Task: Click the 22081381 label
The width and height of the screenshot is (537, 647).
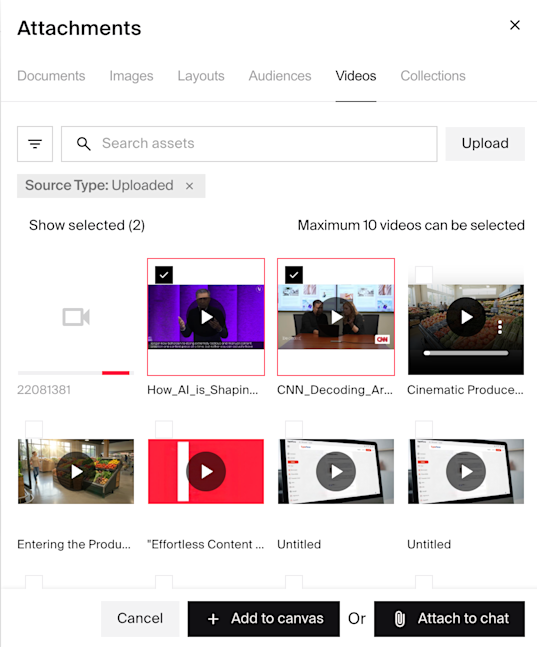Action: point(44,390)
